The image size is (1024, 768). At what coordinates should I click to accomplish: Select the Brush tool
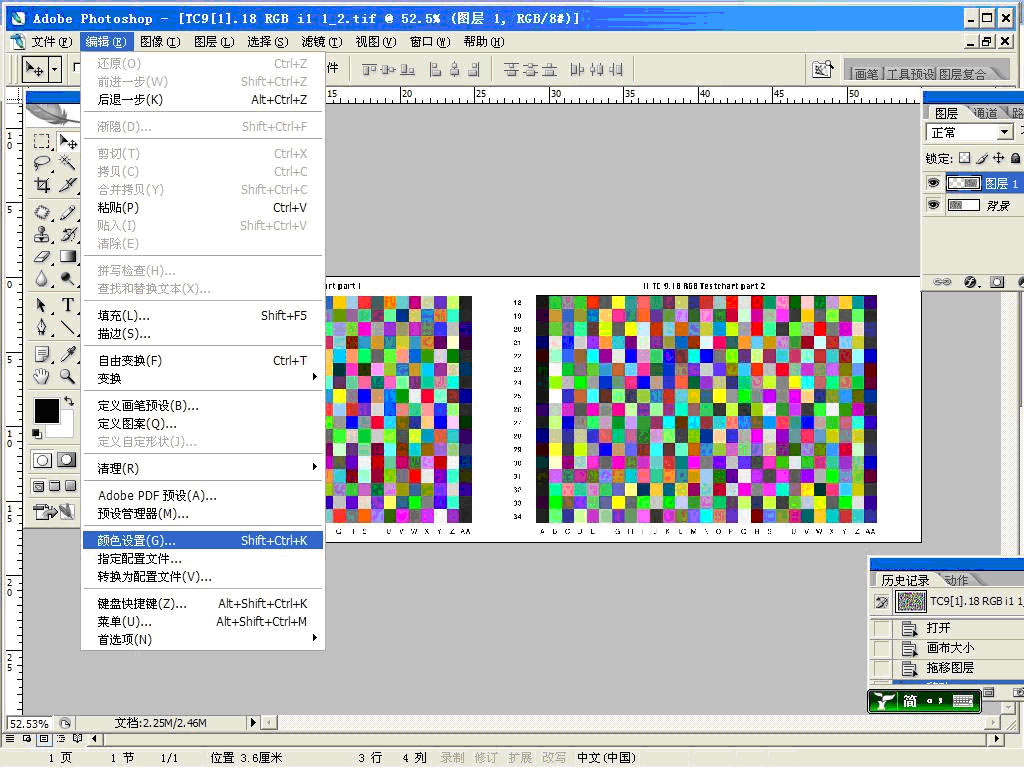click(x=67, y=212)
